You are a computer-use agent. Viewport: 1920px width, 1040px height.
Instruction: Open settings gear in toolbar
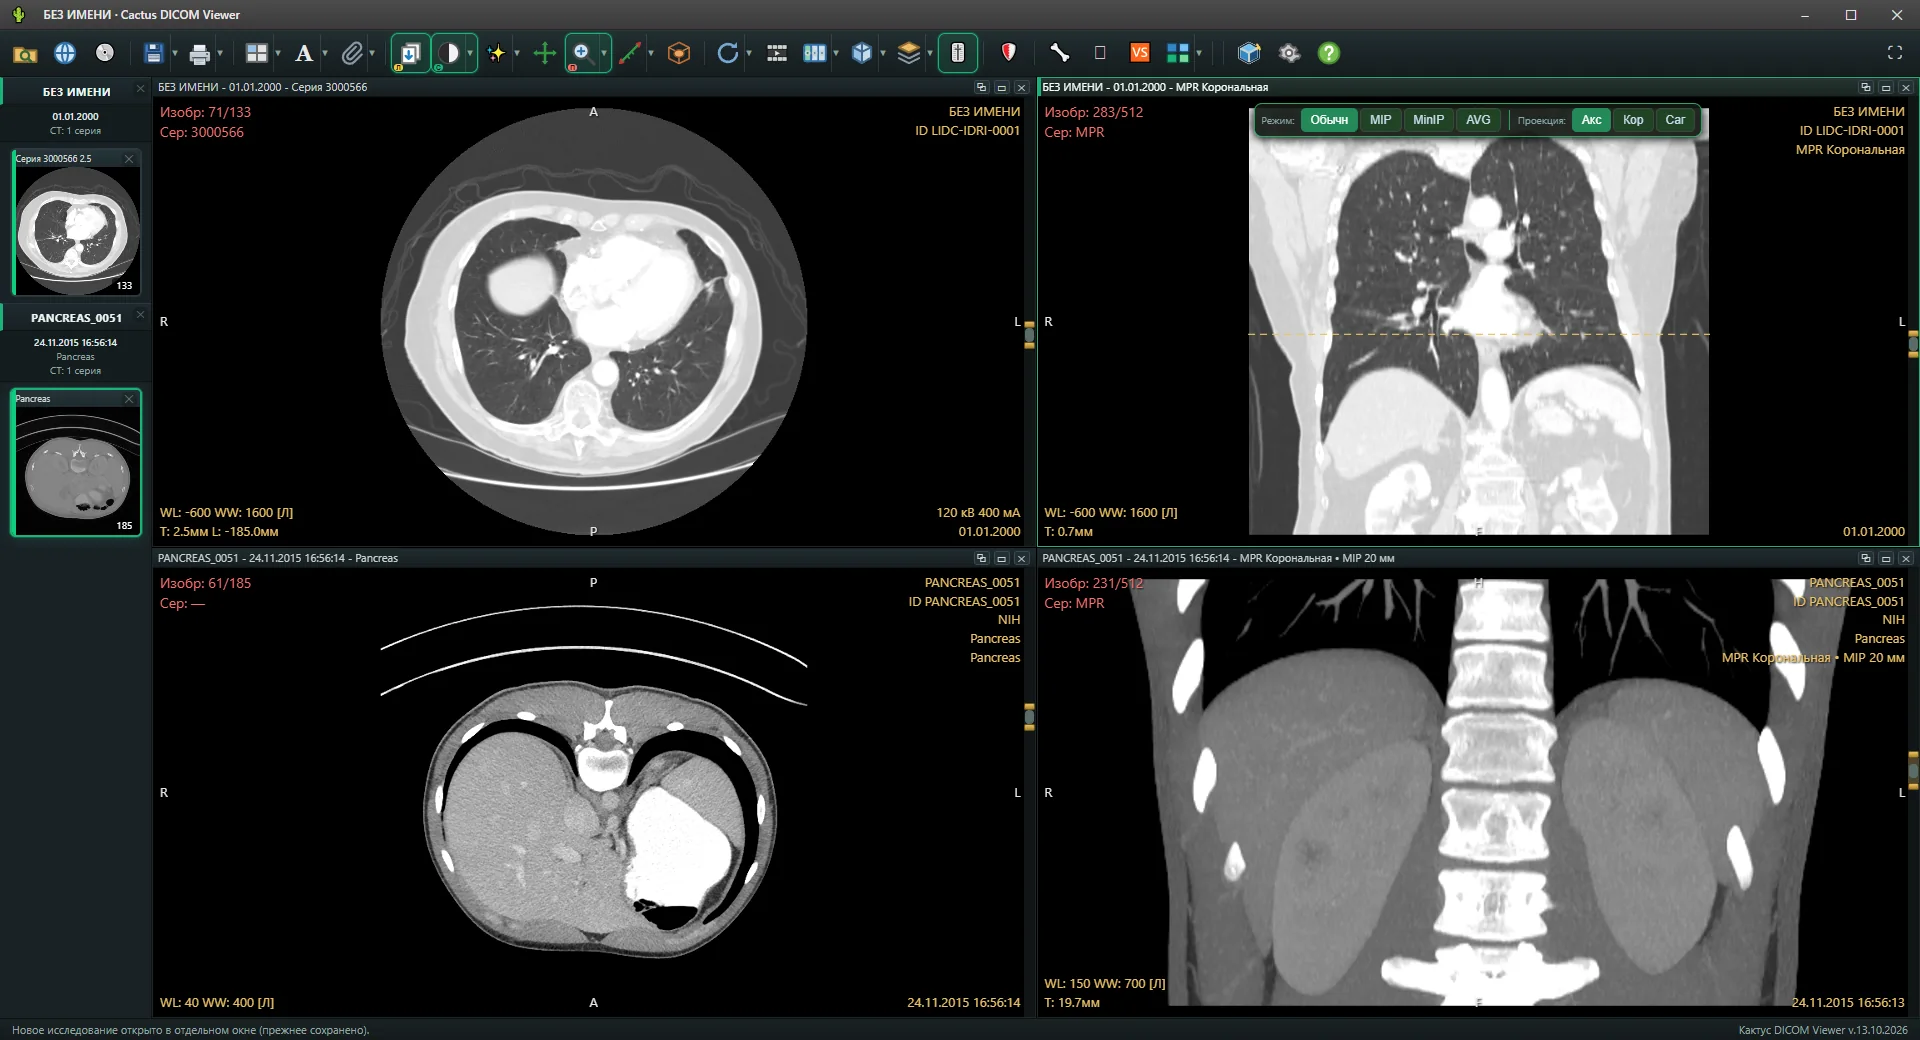click(1290, 53)
